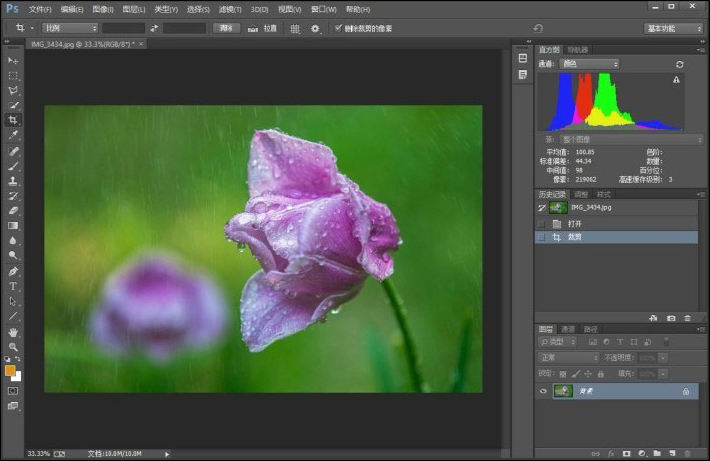Select the Type (T) tool
The width and height of the screenshot is (710, 461).
click(13, 286)
